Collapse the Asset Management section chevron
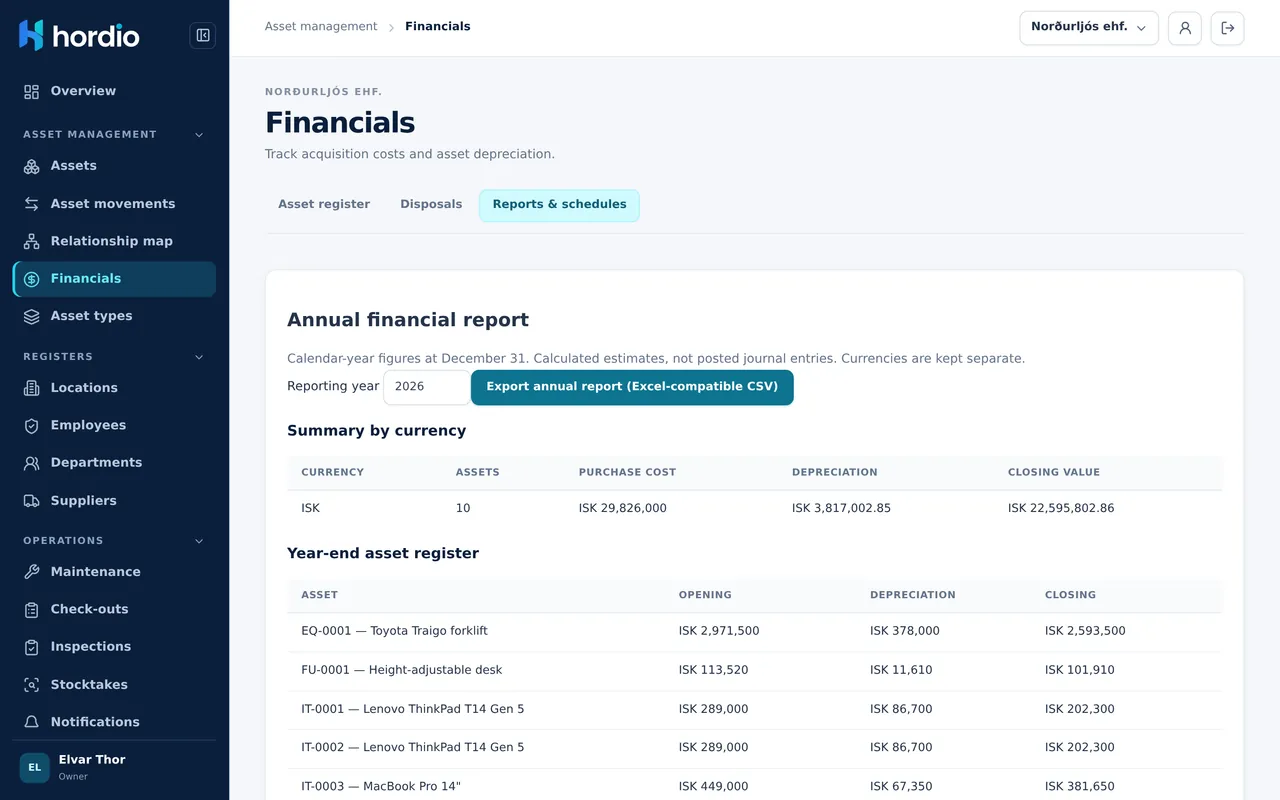1280x800 pixels. pyautogui.click(x=199, y=135)
